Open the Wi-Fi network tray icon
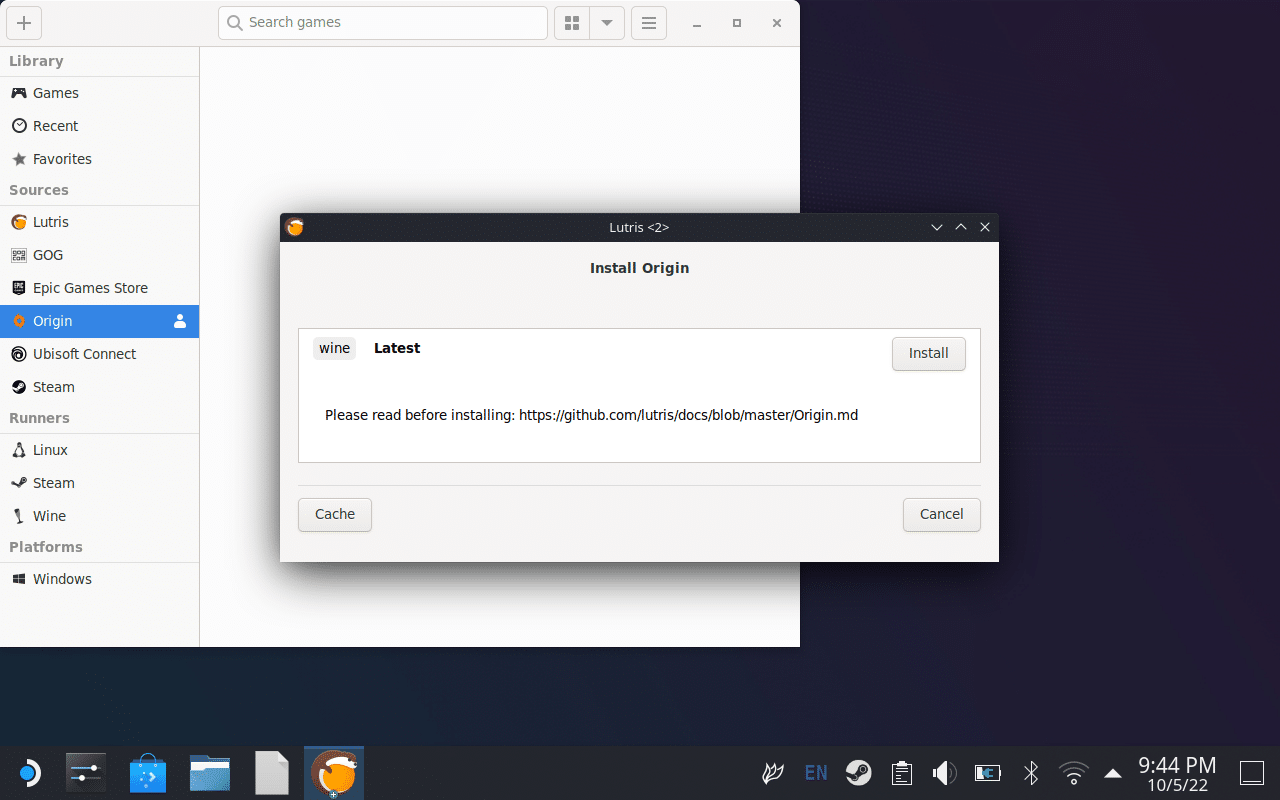1280x800 pixels. pyautogui.click(x=1074, y=773)
